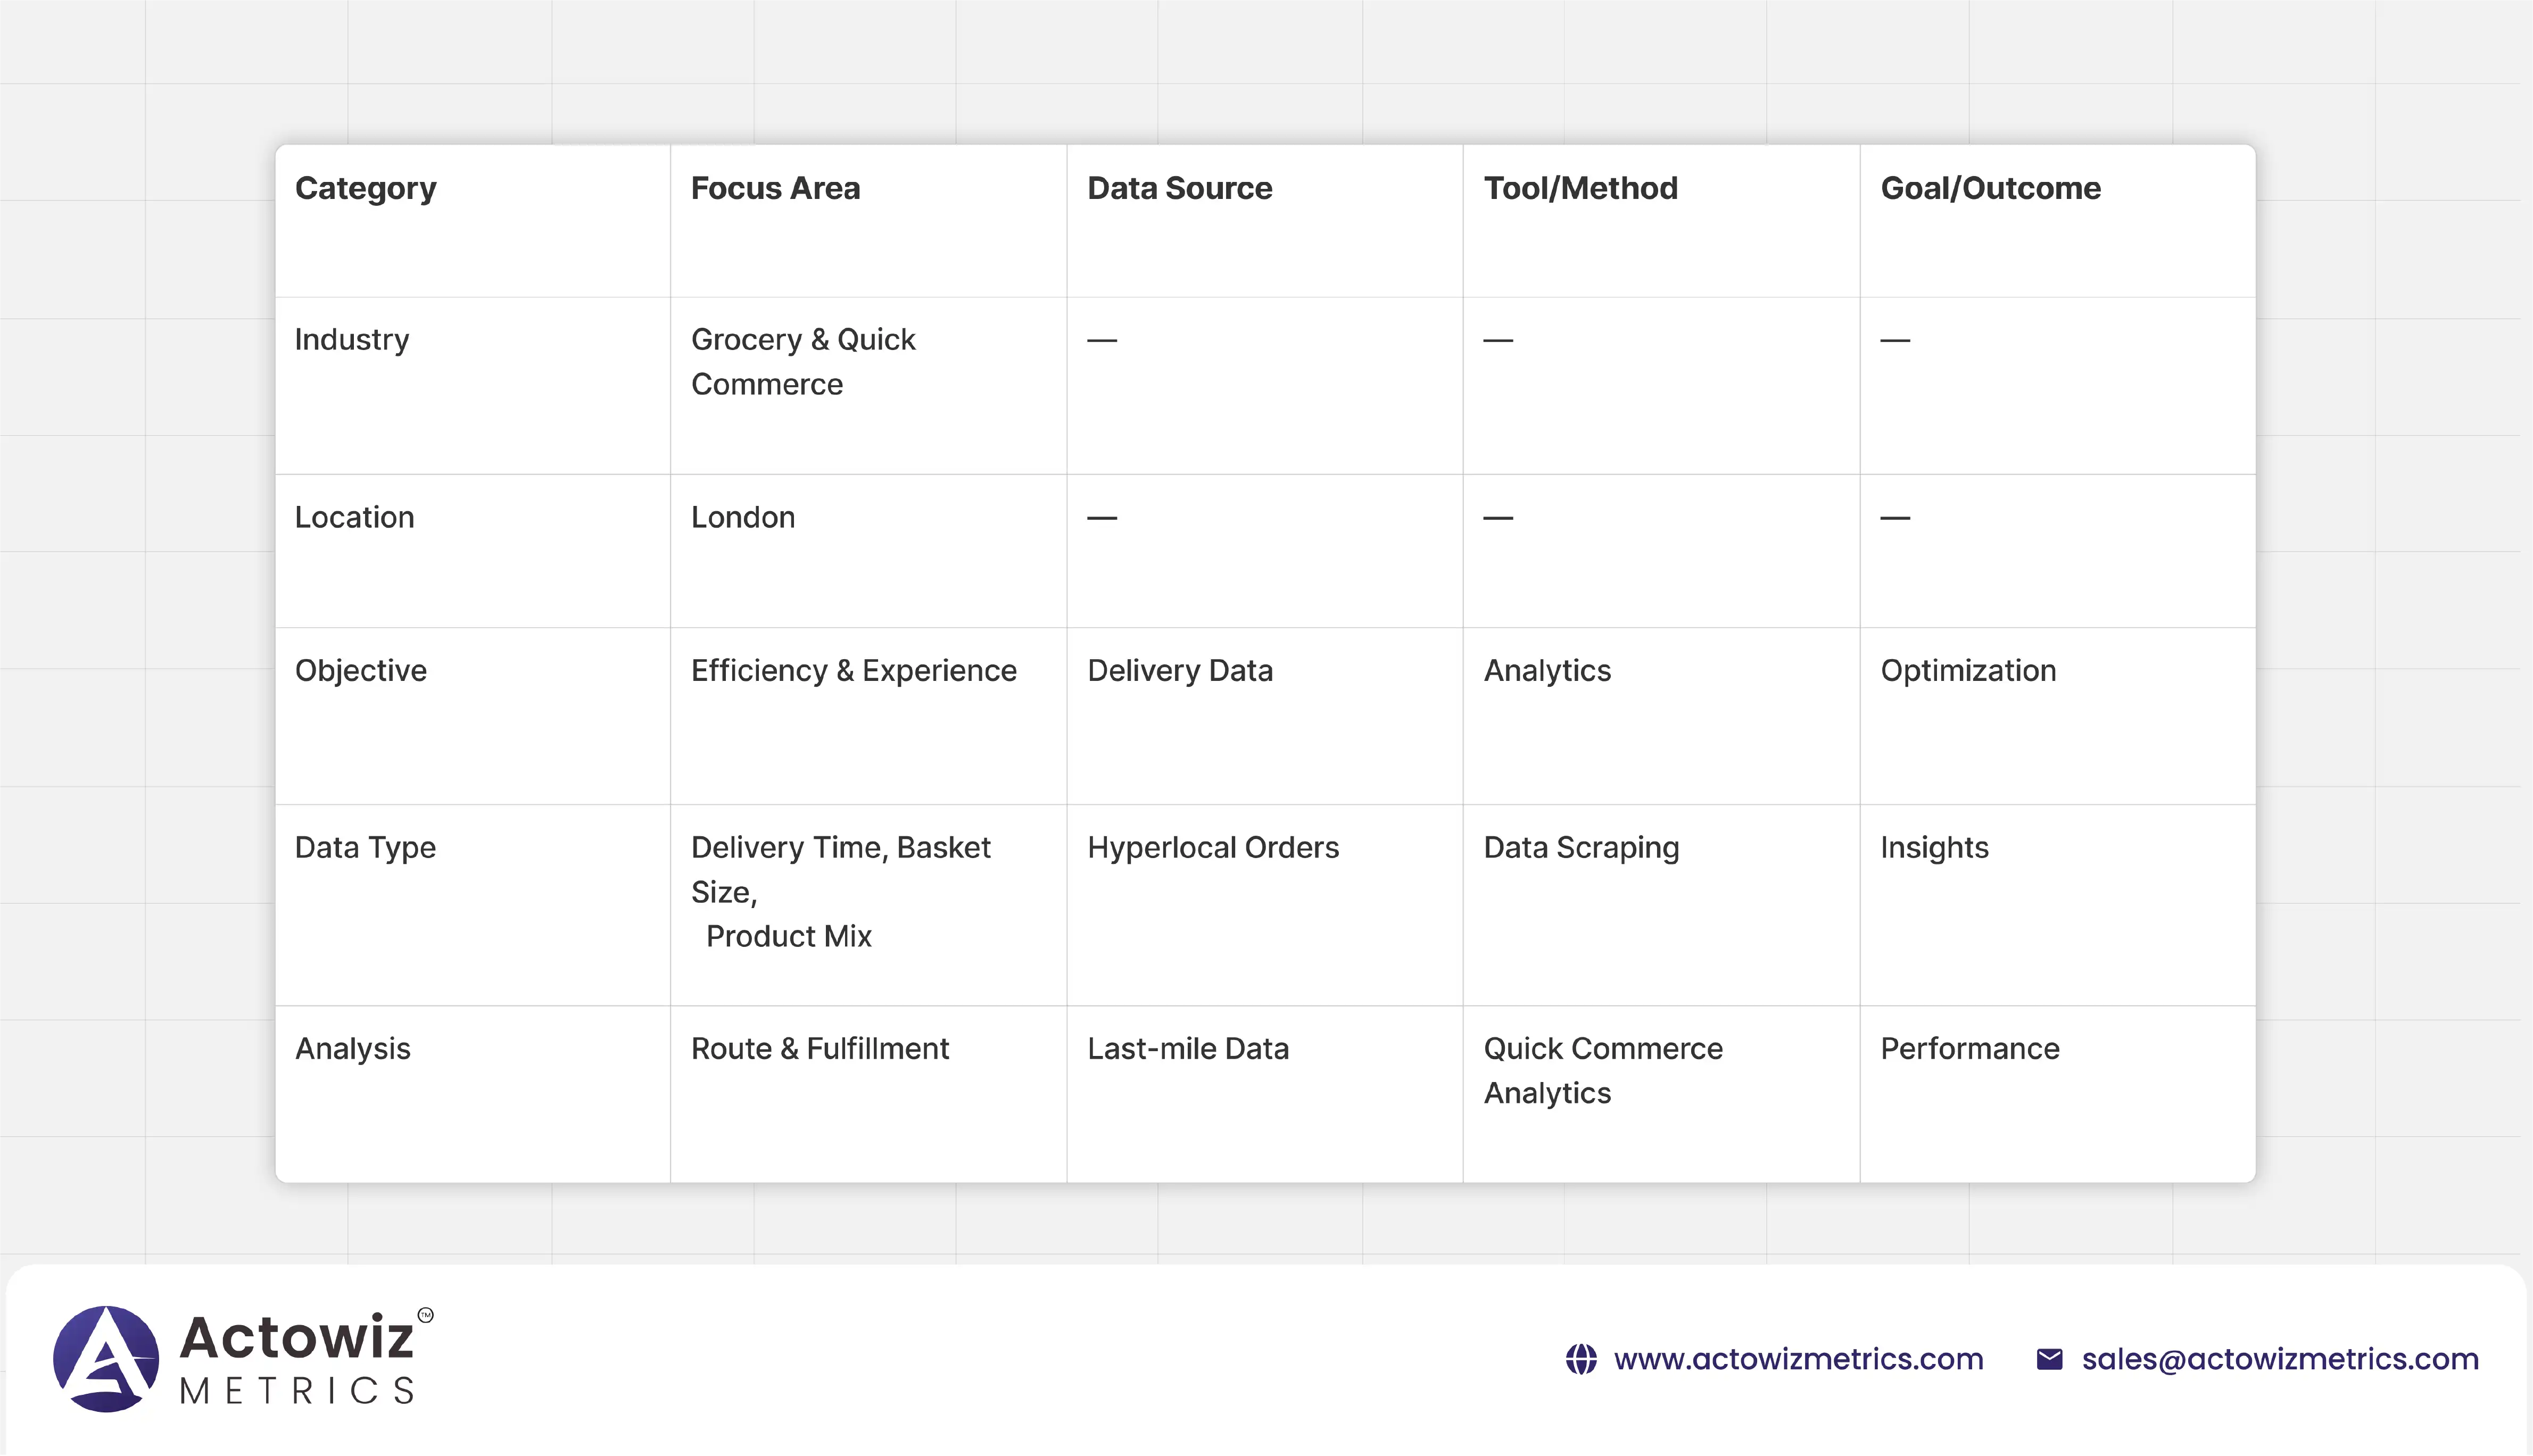Click the Actowiz Metrics logo icon

pyautogui.click(x=106, y=1359)
